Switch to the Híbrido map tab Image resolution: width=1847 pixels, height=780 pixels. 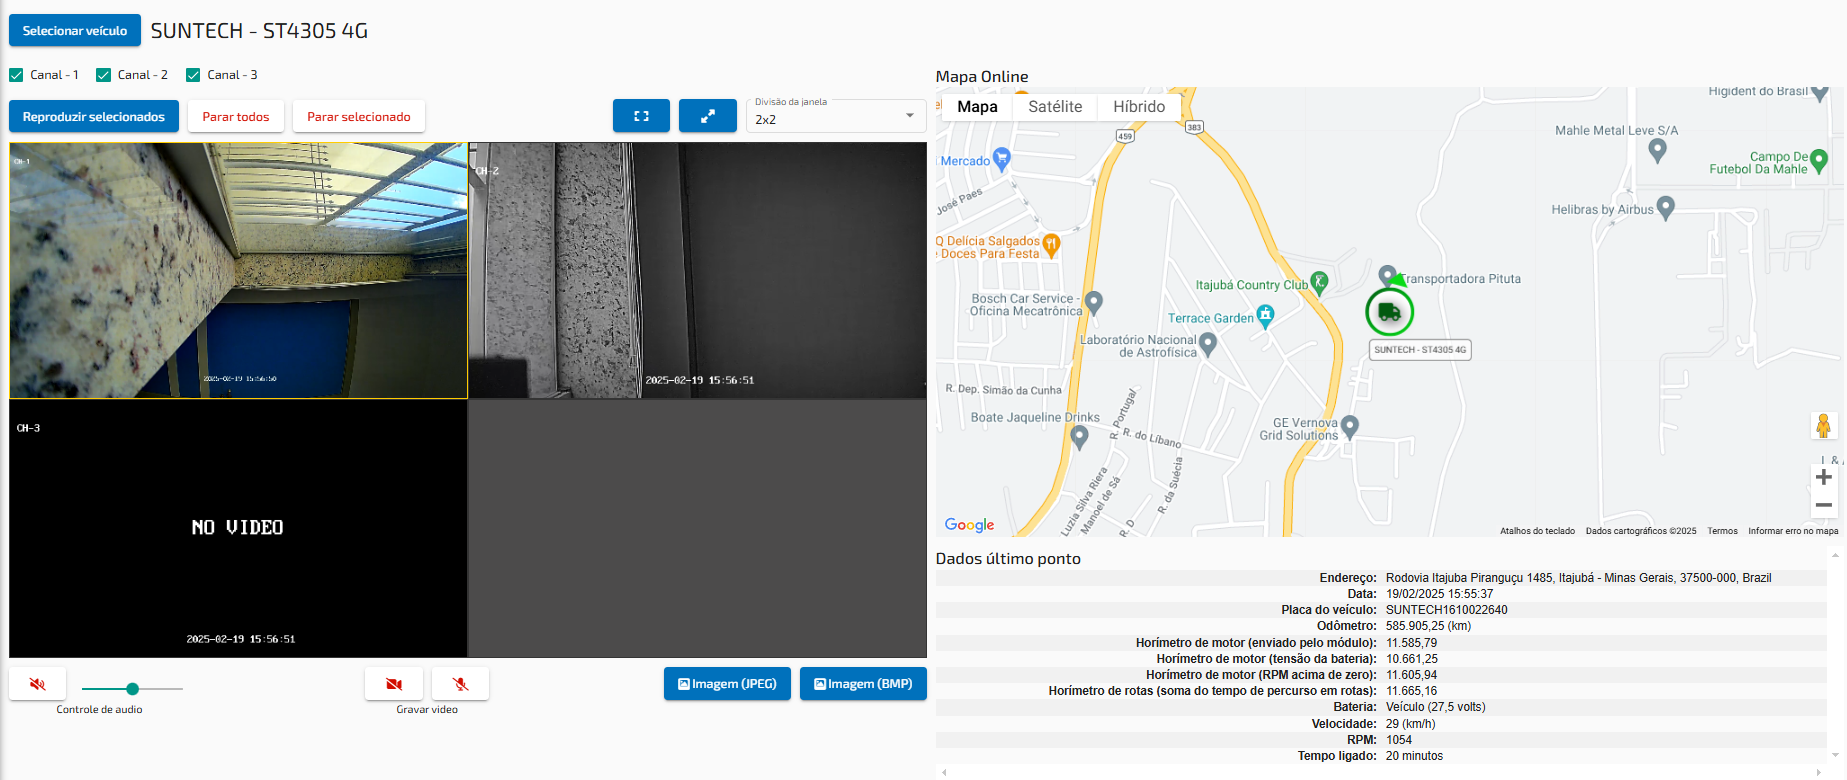click(1139, 107)
